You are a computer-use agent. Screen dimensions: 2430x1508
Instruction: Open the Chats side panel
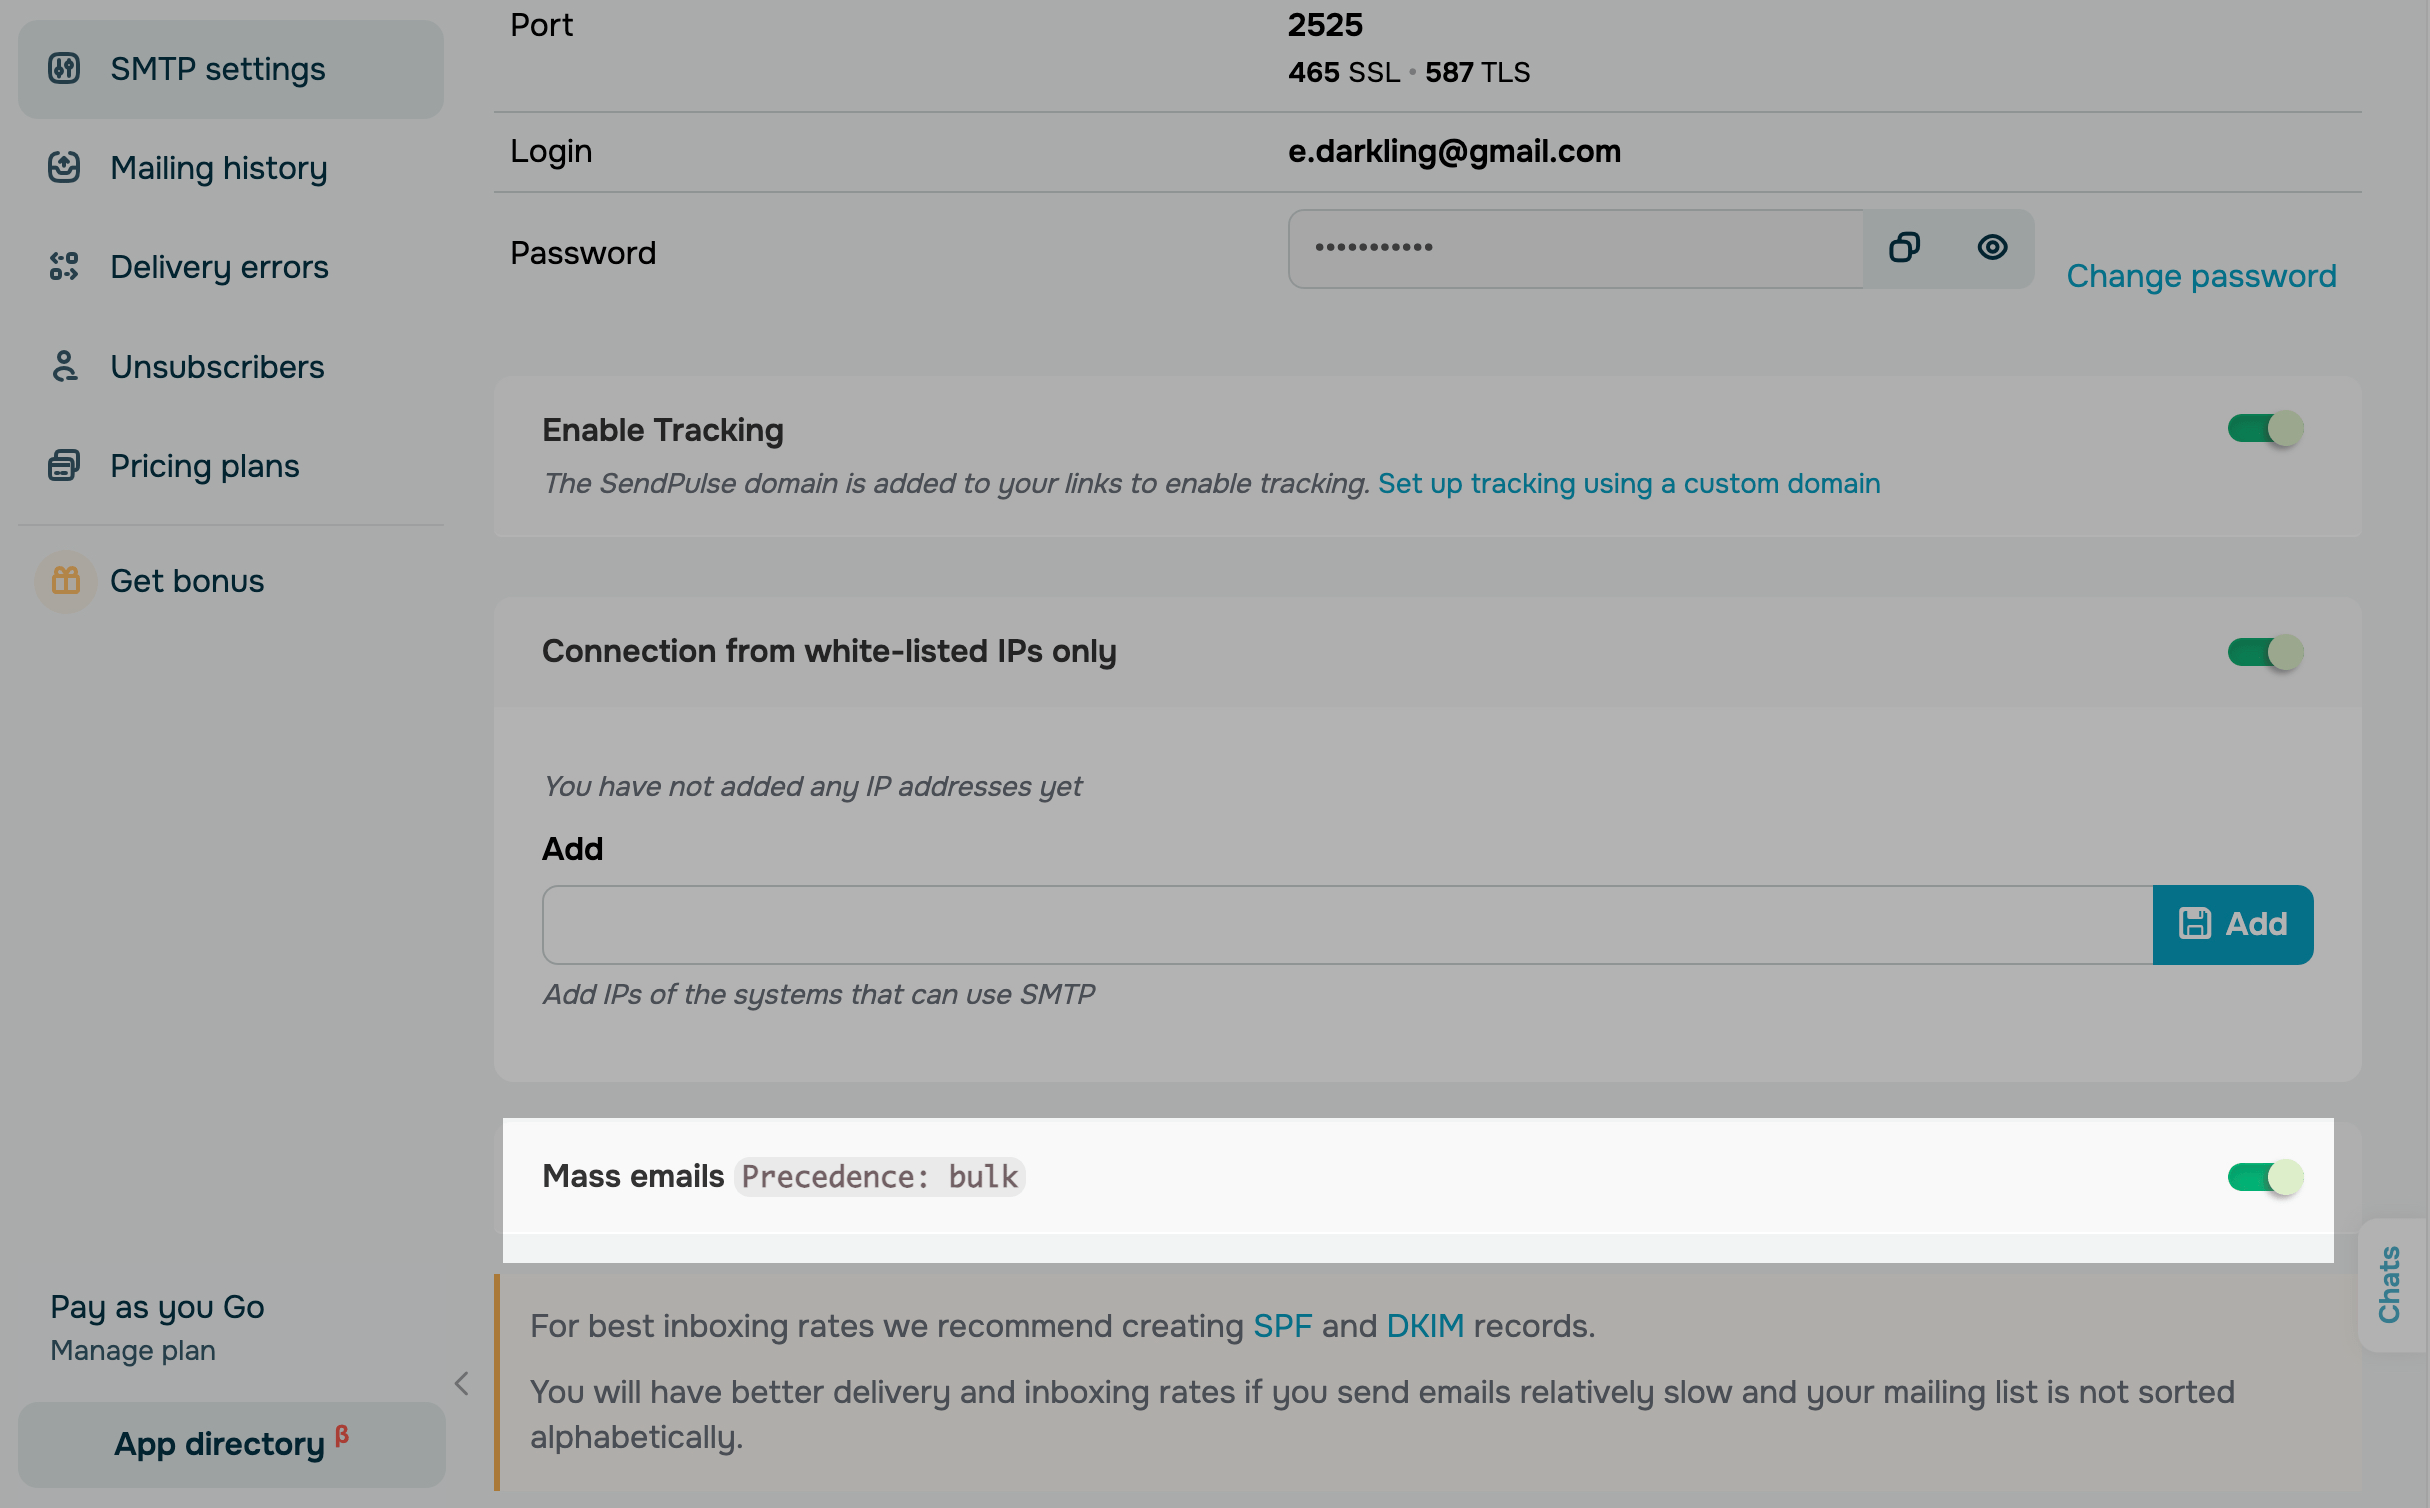coord(2390,1285)
